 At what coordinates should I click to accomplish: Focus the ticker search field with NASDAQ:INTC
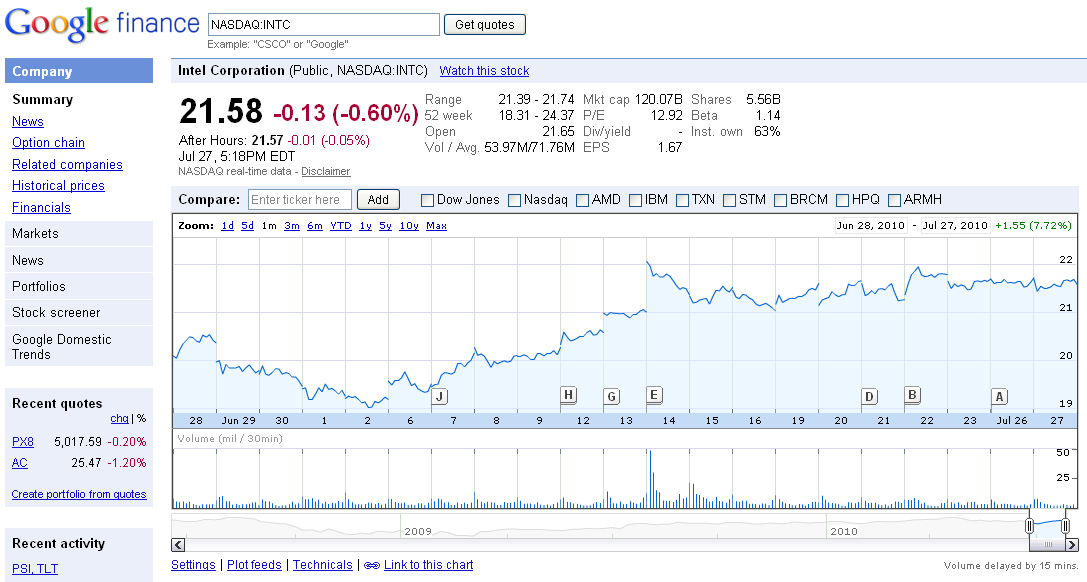coord(324,24)
